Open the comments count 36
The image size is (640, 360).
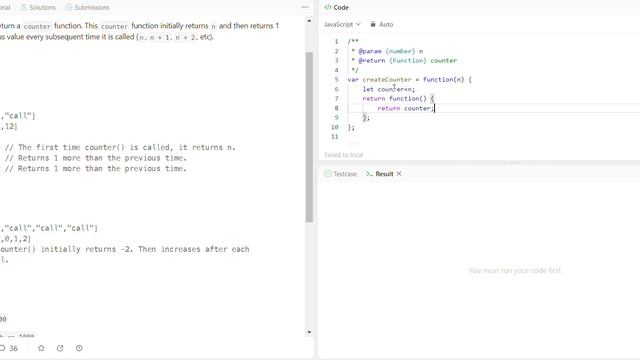pos(9,348)
